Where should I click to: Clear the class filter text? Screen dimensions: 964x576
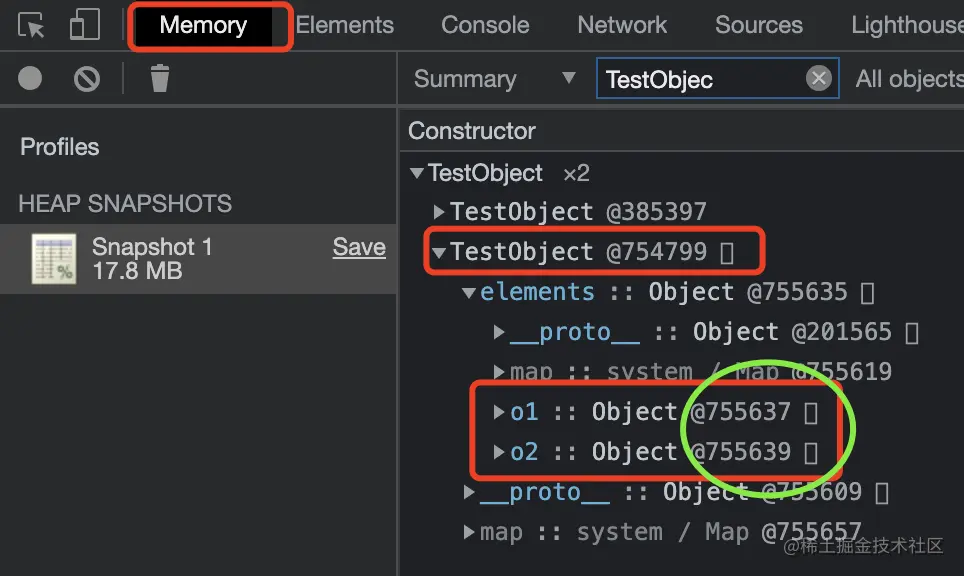tap(819, 79)
